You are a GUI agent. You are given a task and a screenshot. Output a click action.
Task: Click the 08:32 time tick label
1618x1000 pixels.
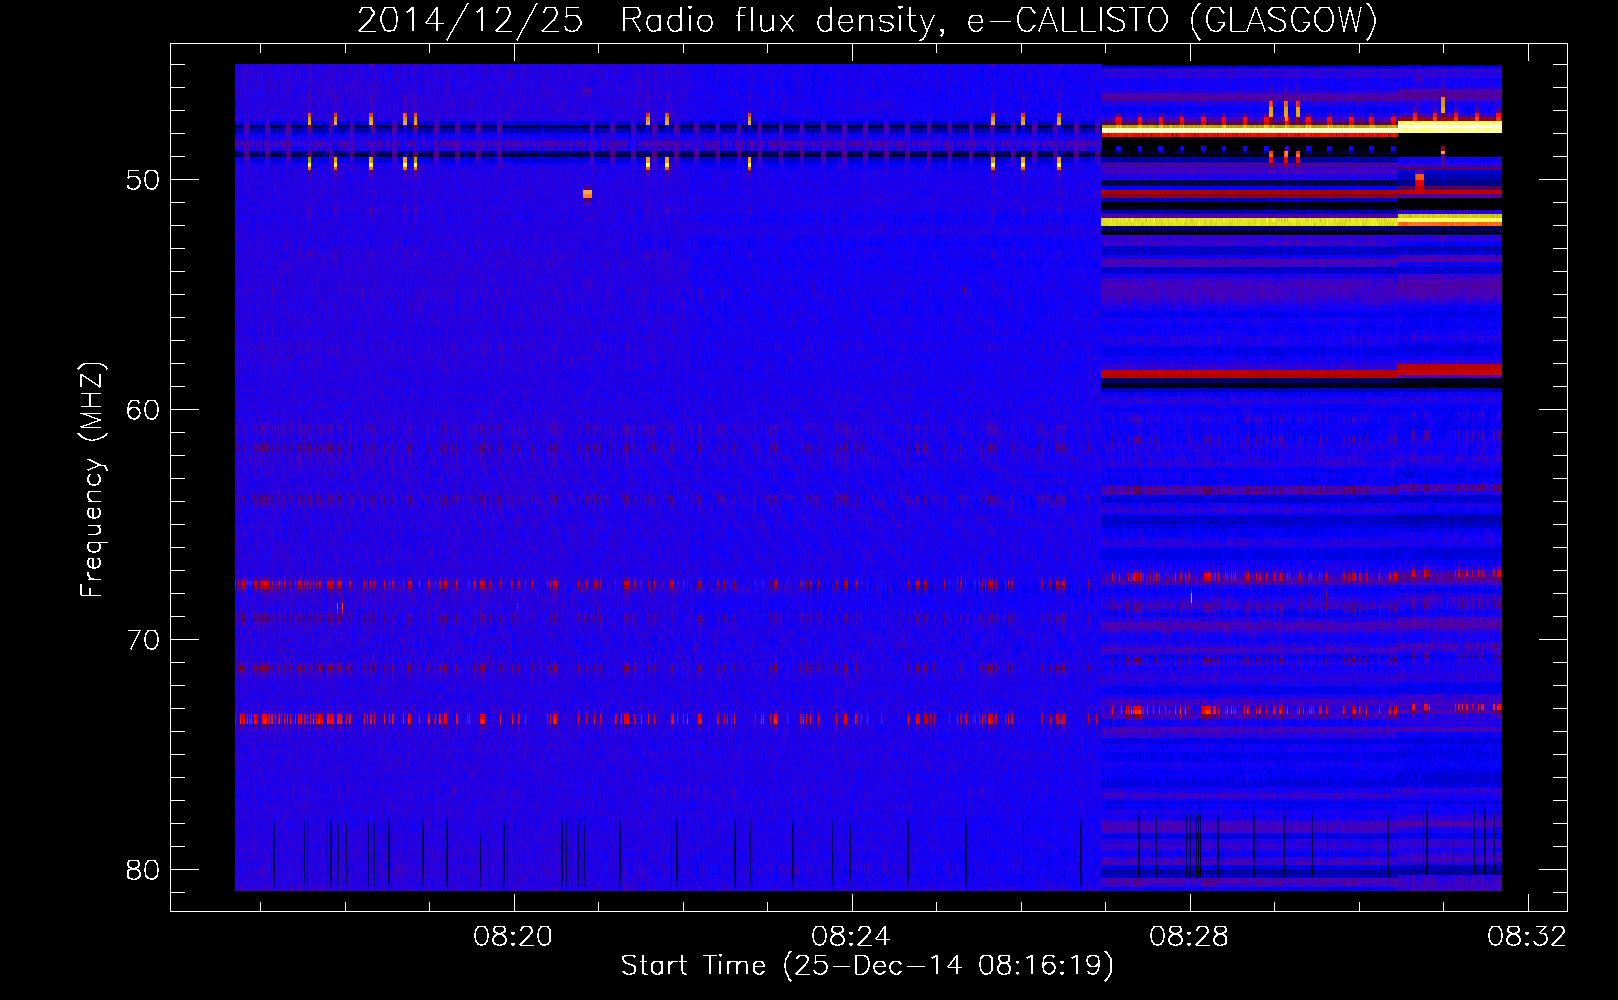[1527, 937]
